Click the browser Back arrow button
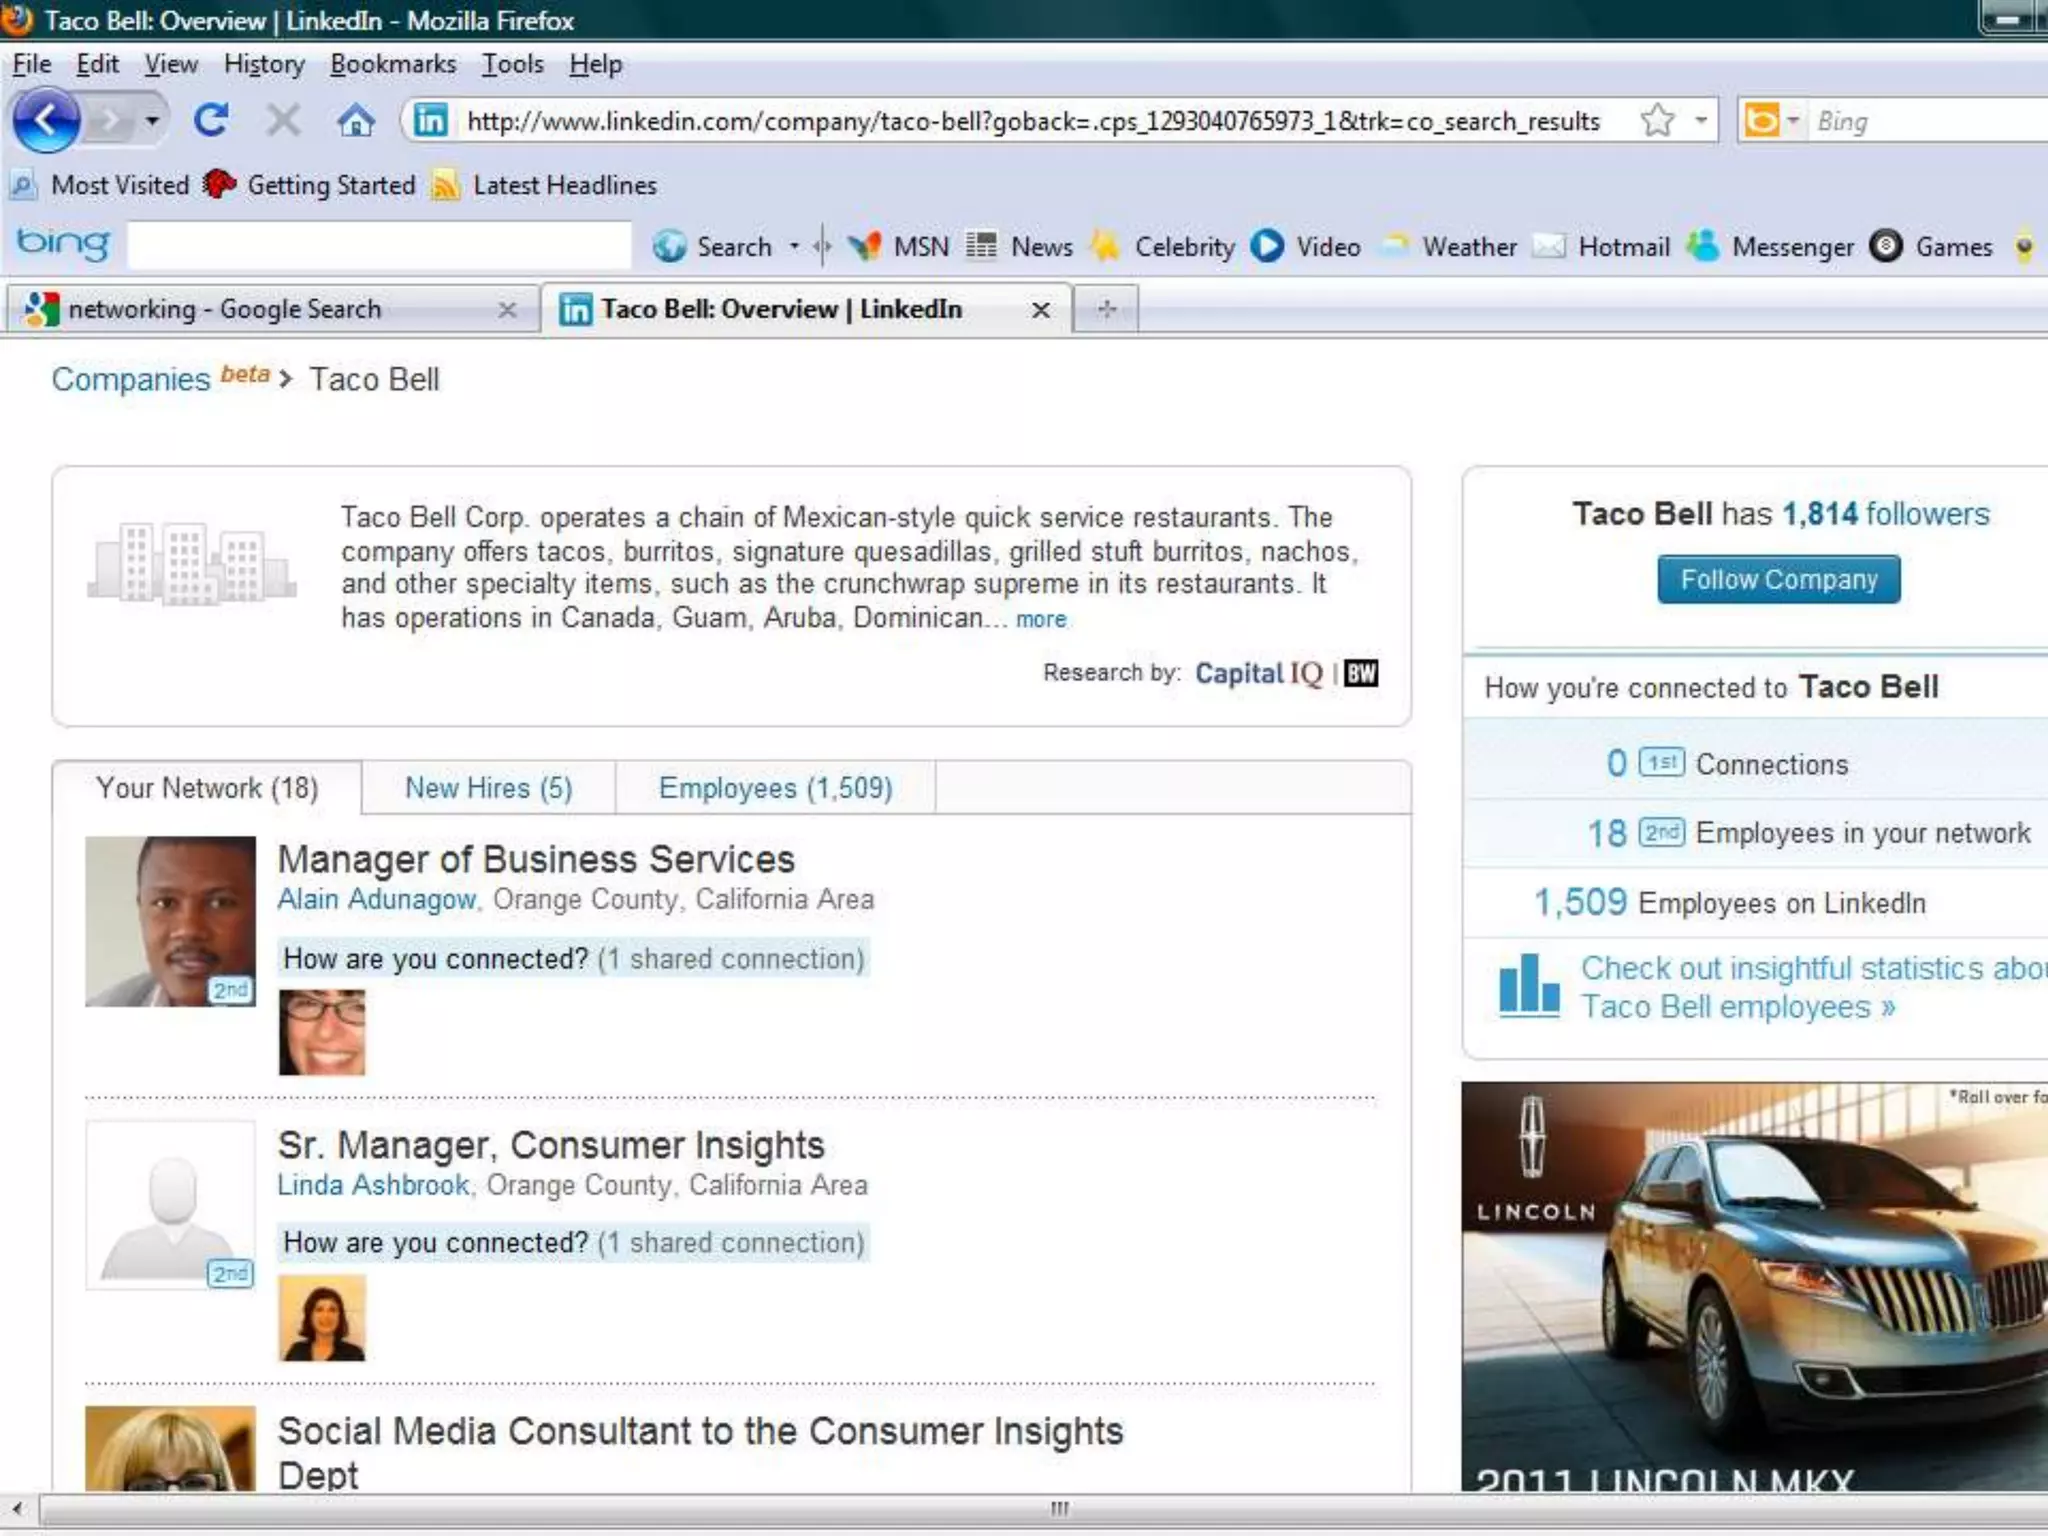The height and width of the screenshot is (1536, 2048). point(46,121)
